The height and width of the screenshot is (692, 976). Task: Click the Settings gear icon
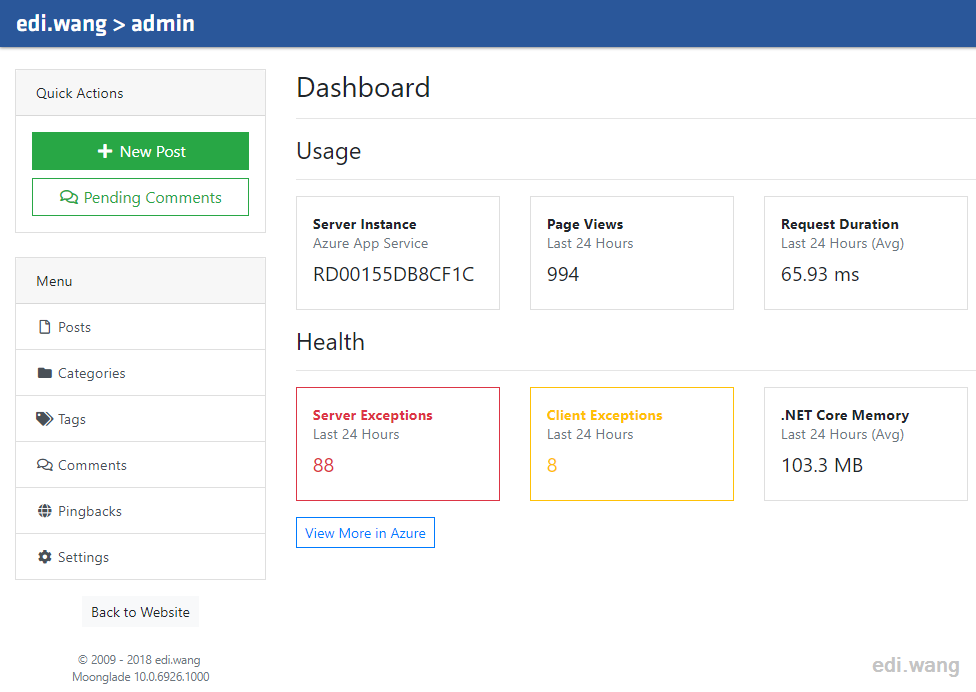pyautogui.click(x=45, y=557)
